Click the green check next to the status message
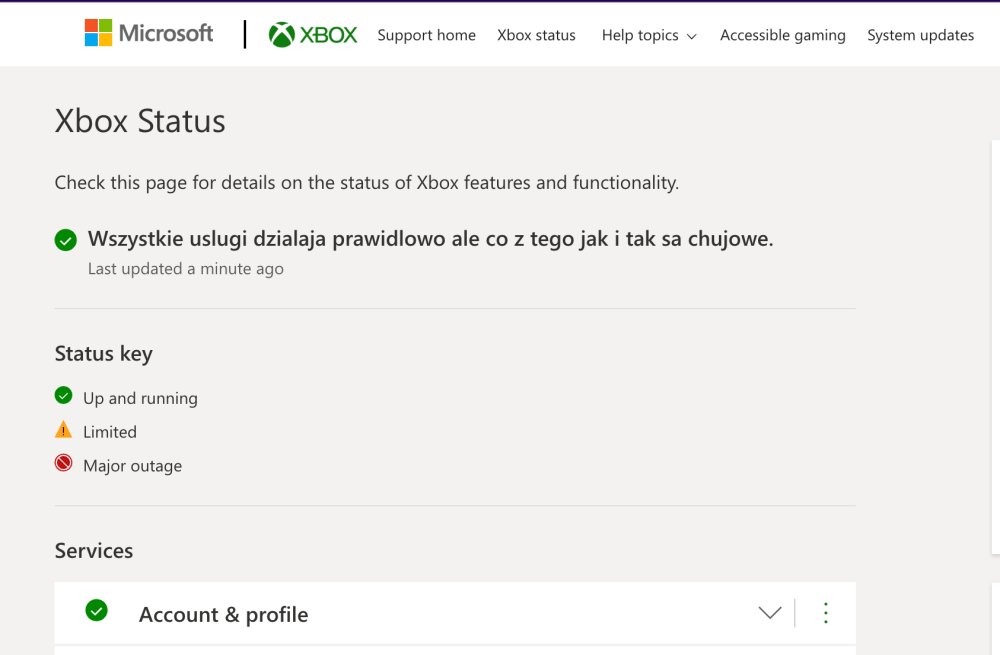This screenshot has height=655, width=1000. click(65, 239)
